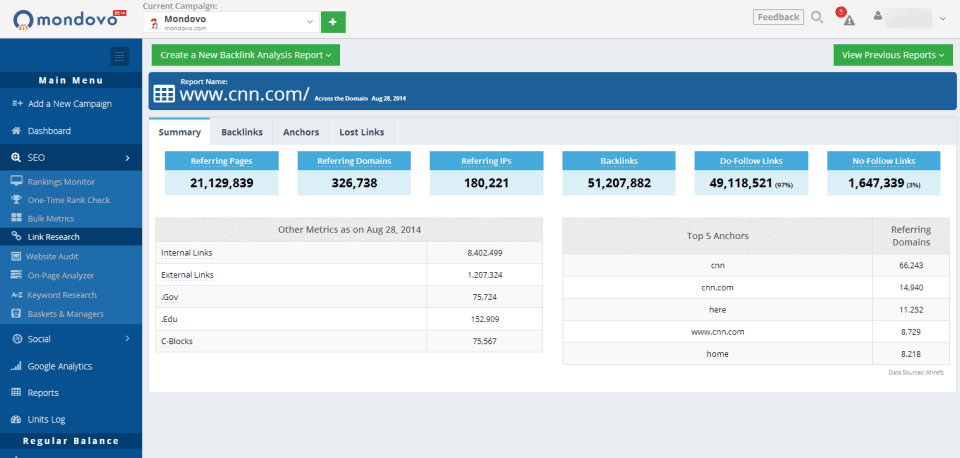
Task: Click the Mondovo logo
Action: tap(69, 20)
